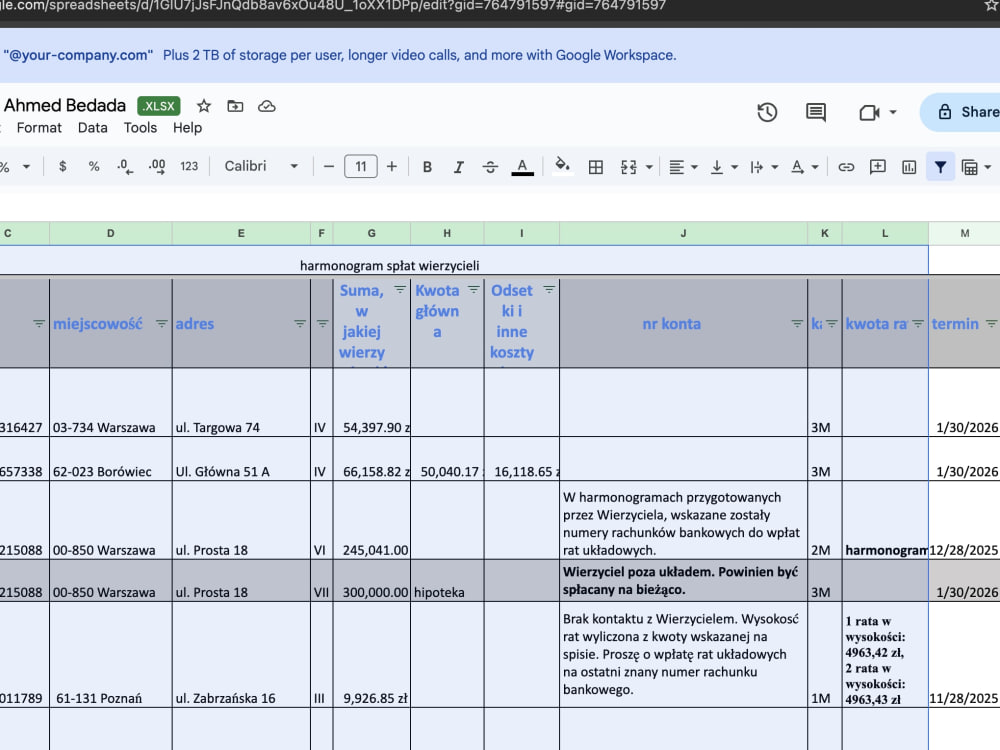Click the Share button
1000x750 pixels.
click(963, 112)
